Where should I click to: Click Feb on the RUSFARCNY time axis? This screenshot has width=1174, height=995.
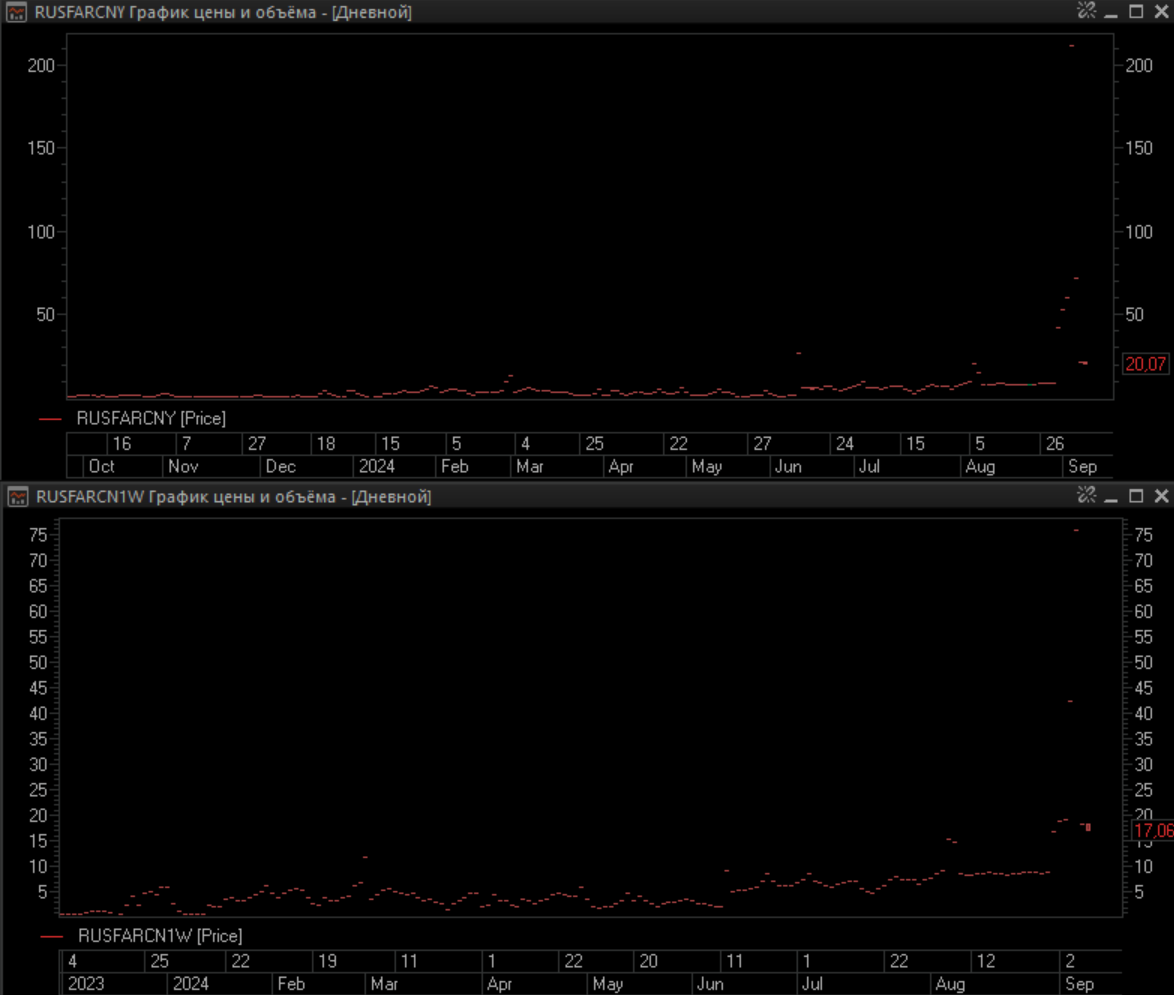[x=454, y=466]
